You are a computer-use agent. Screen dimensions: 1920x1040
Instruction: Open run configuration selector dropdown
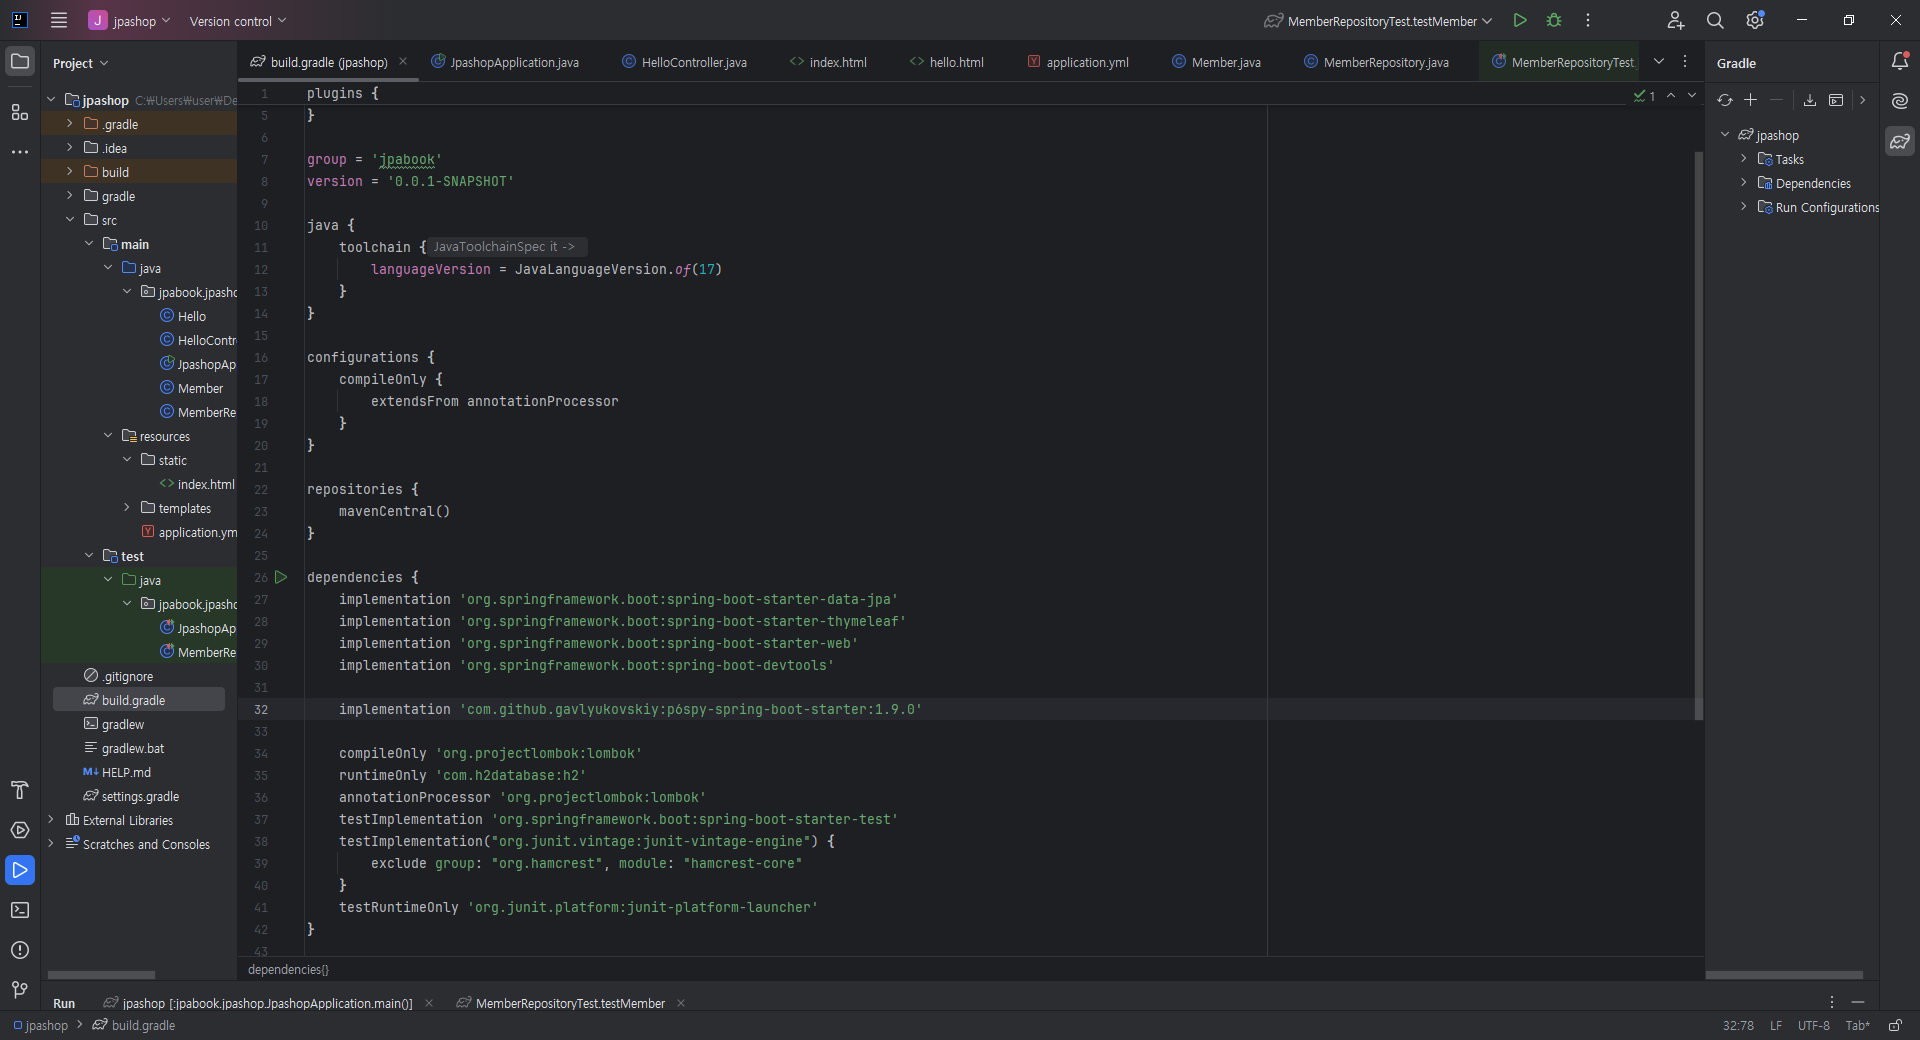(1378, 20)
